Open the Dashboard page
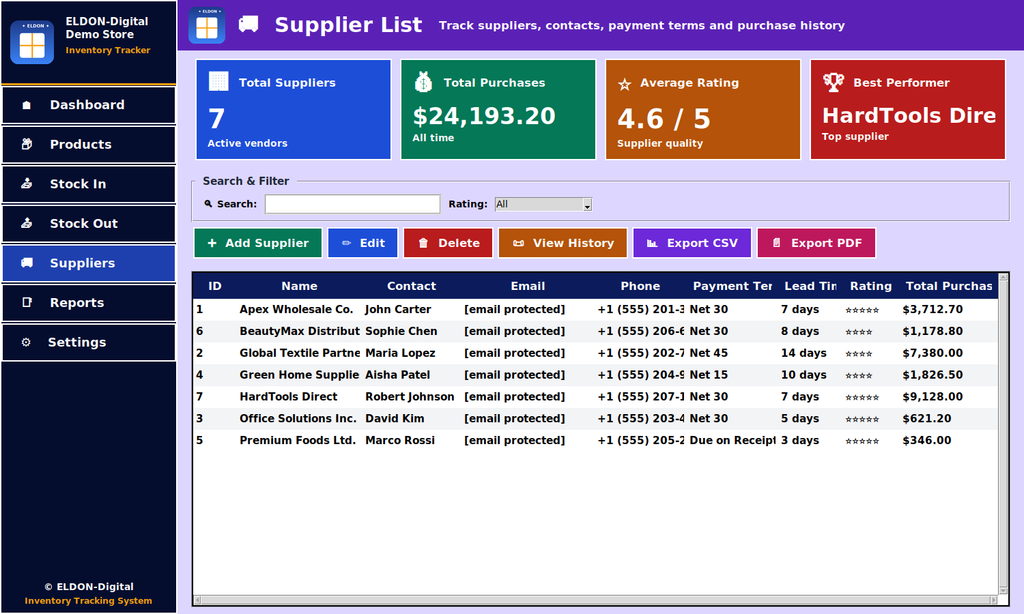The height and width of the screenshot is (614, 1024). tap(89, 105)
